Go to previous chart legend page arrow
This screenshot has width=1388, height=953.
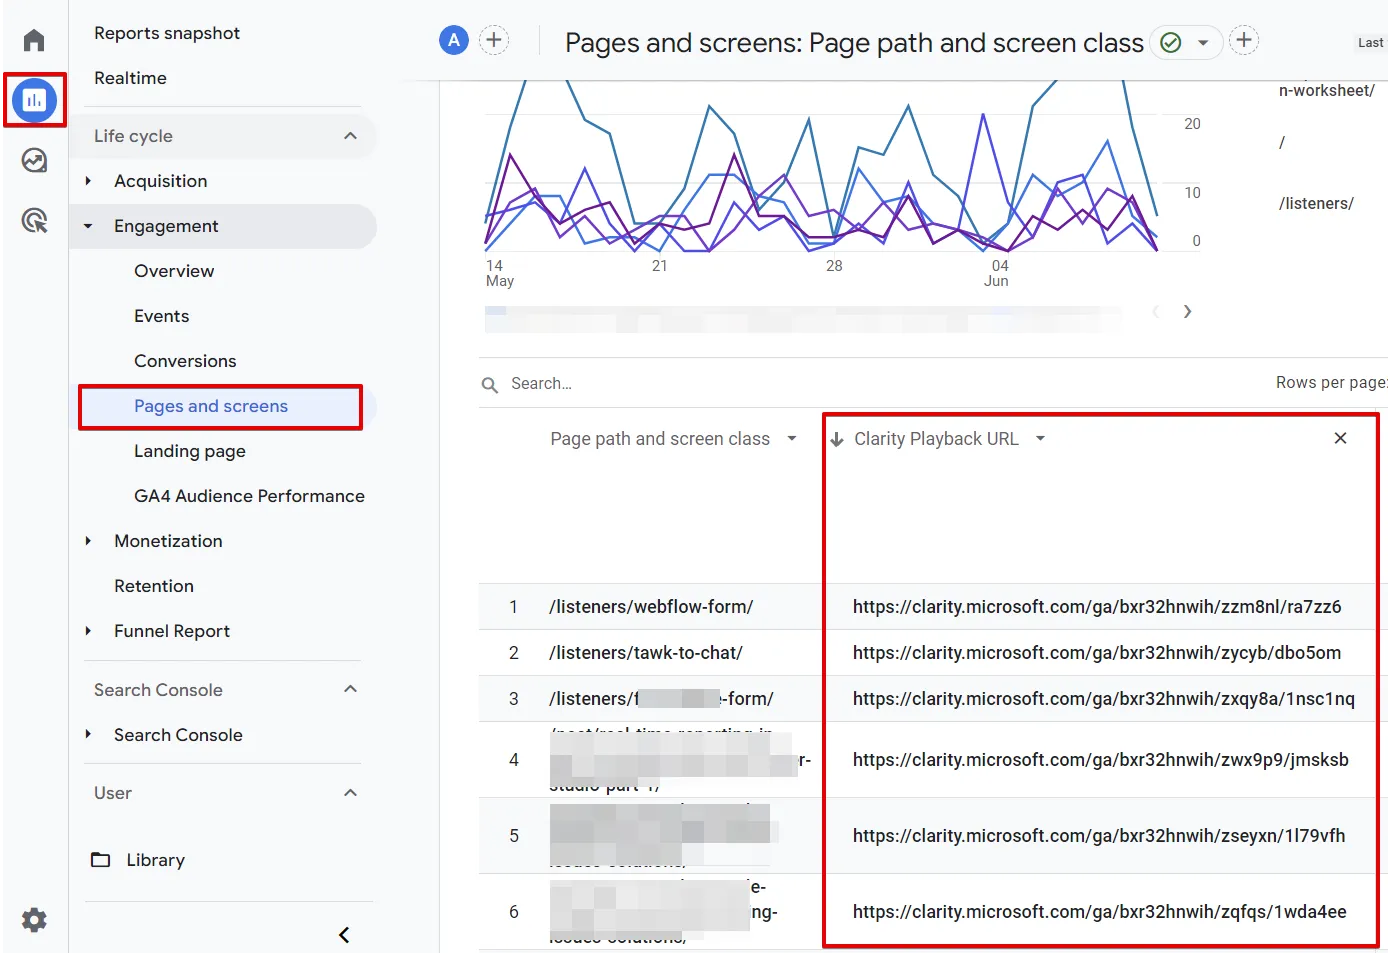(x=1156, y=312)
